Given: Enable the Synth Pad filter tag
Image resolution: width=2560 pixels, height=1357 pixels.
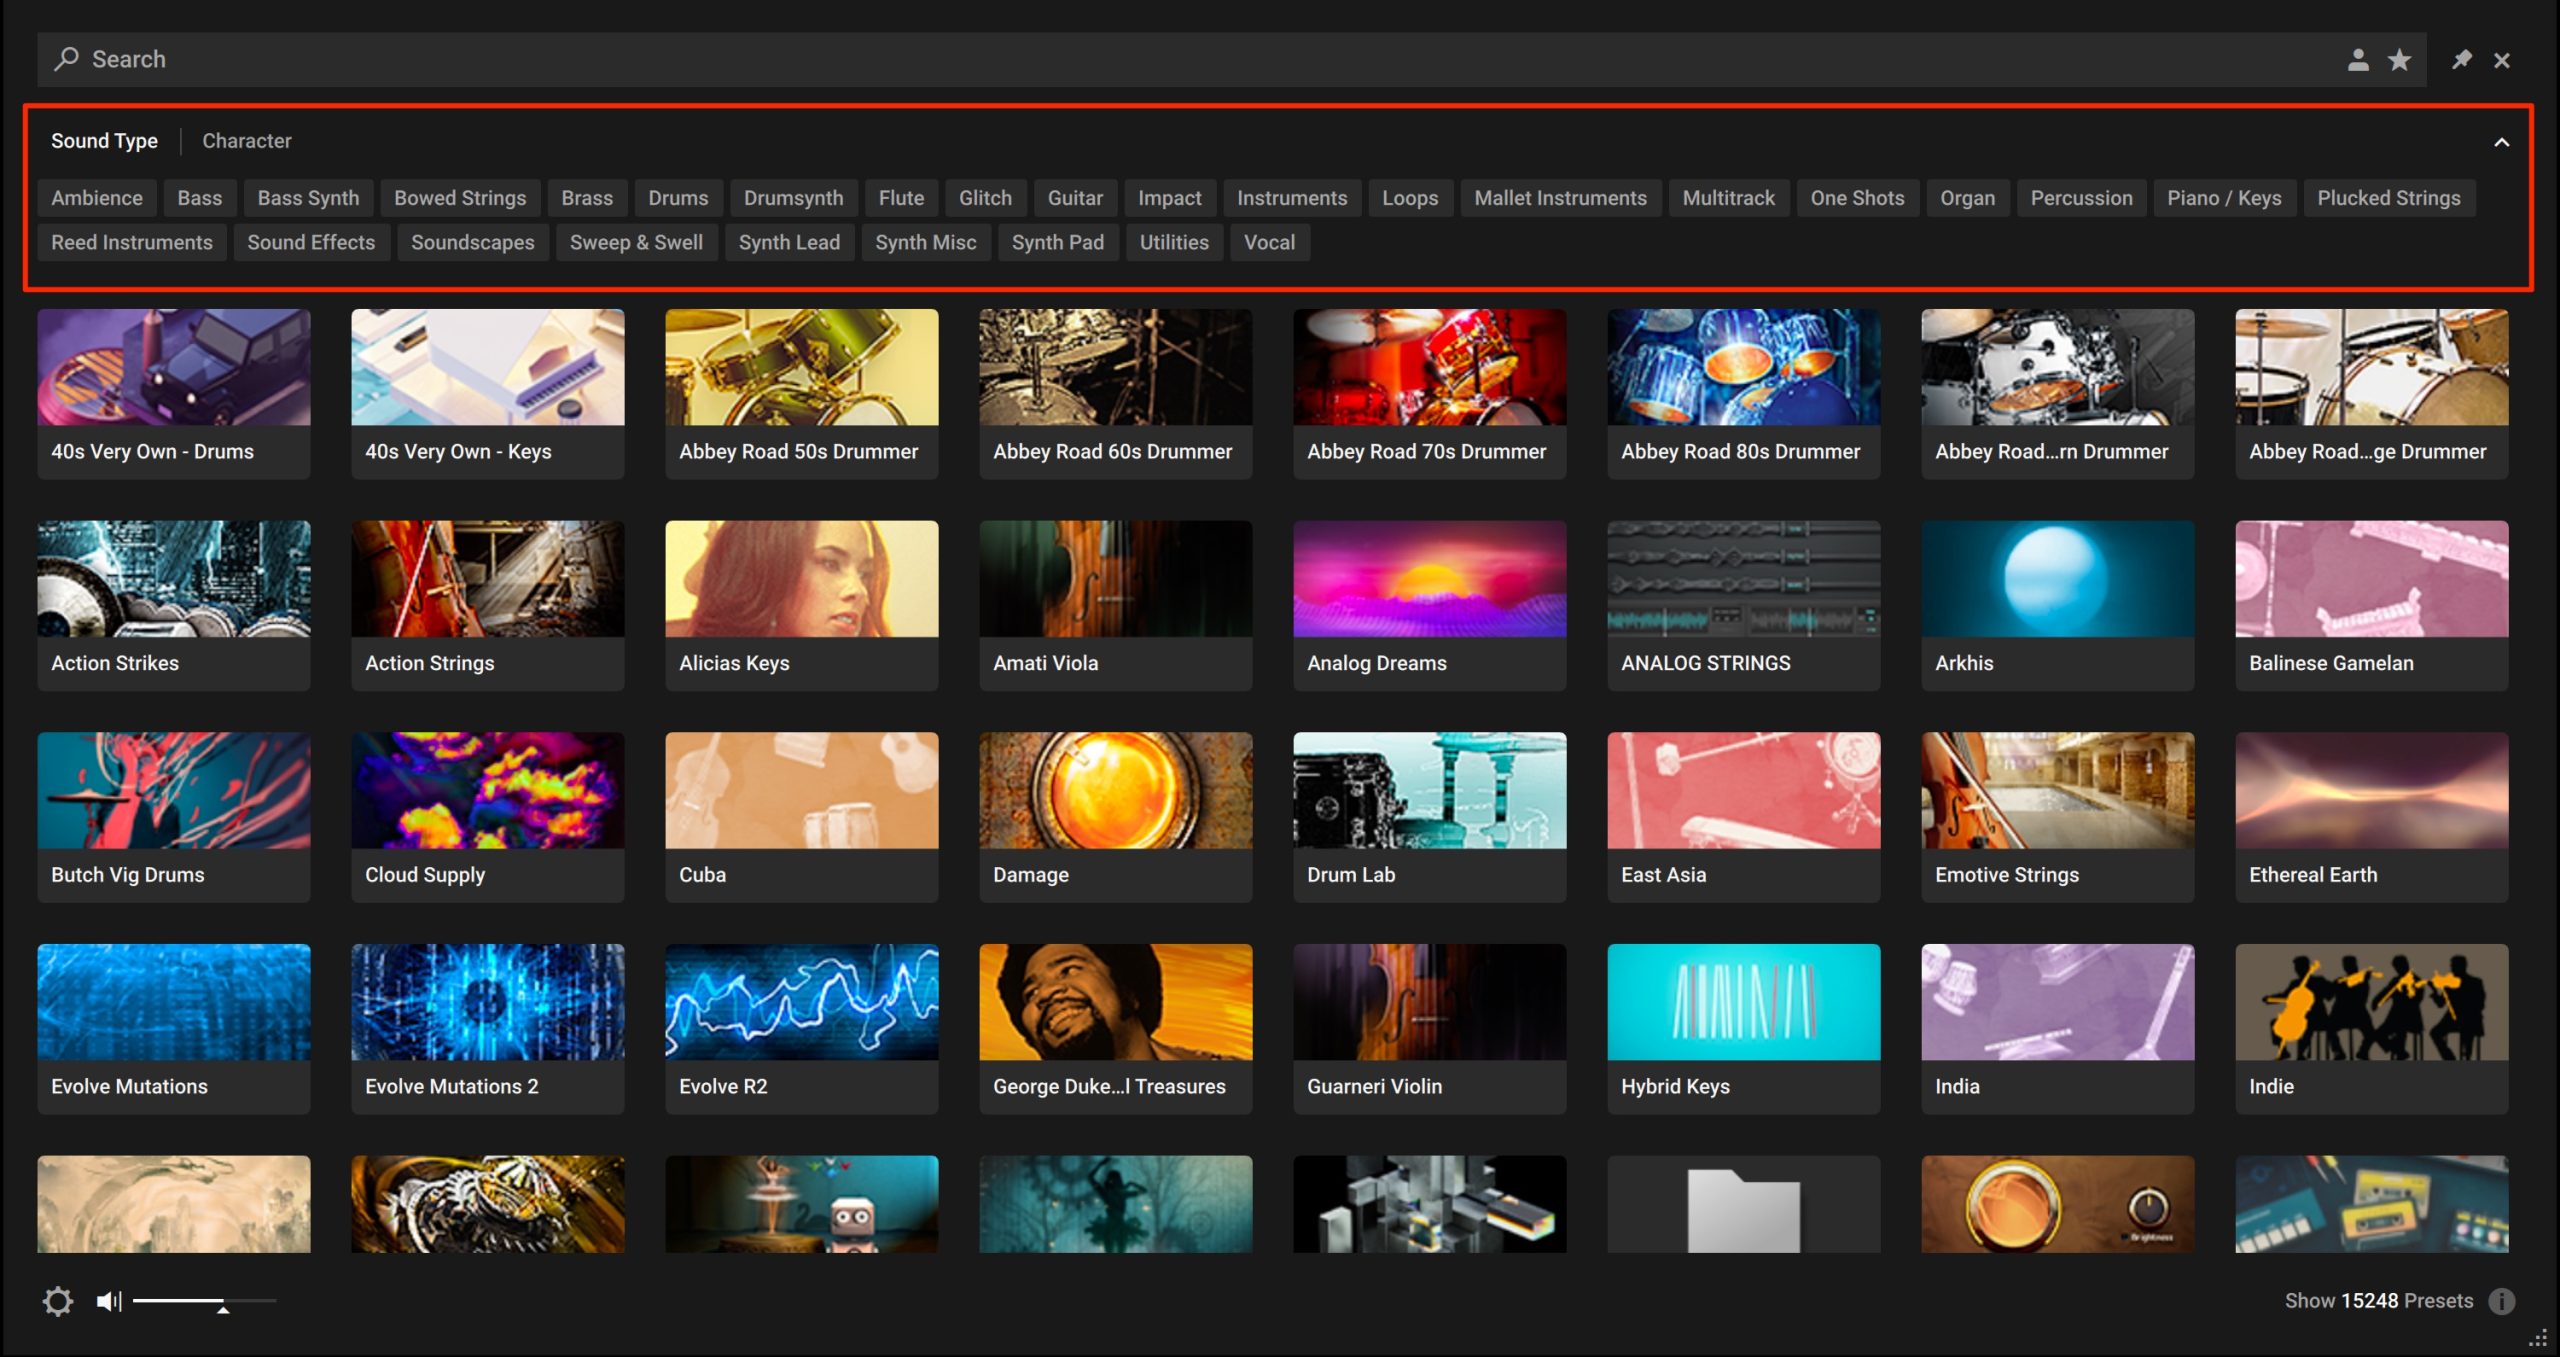Looking at the screenshot, I should click(1057, 242).
